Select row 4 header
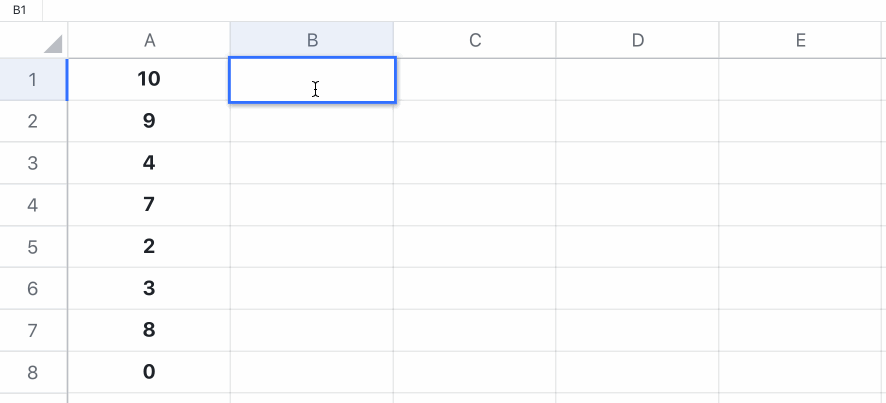This screenshot has width=886, height=403. [33, 205]
